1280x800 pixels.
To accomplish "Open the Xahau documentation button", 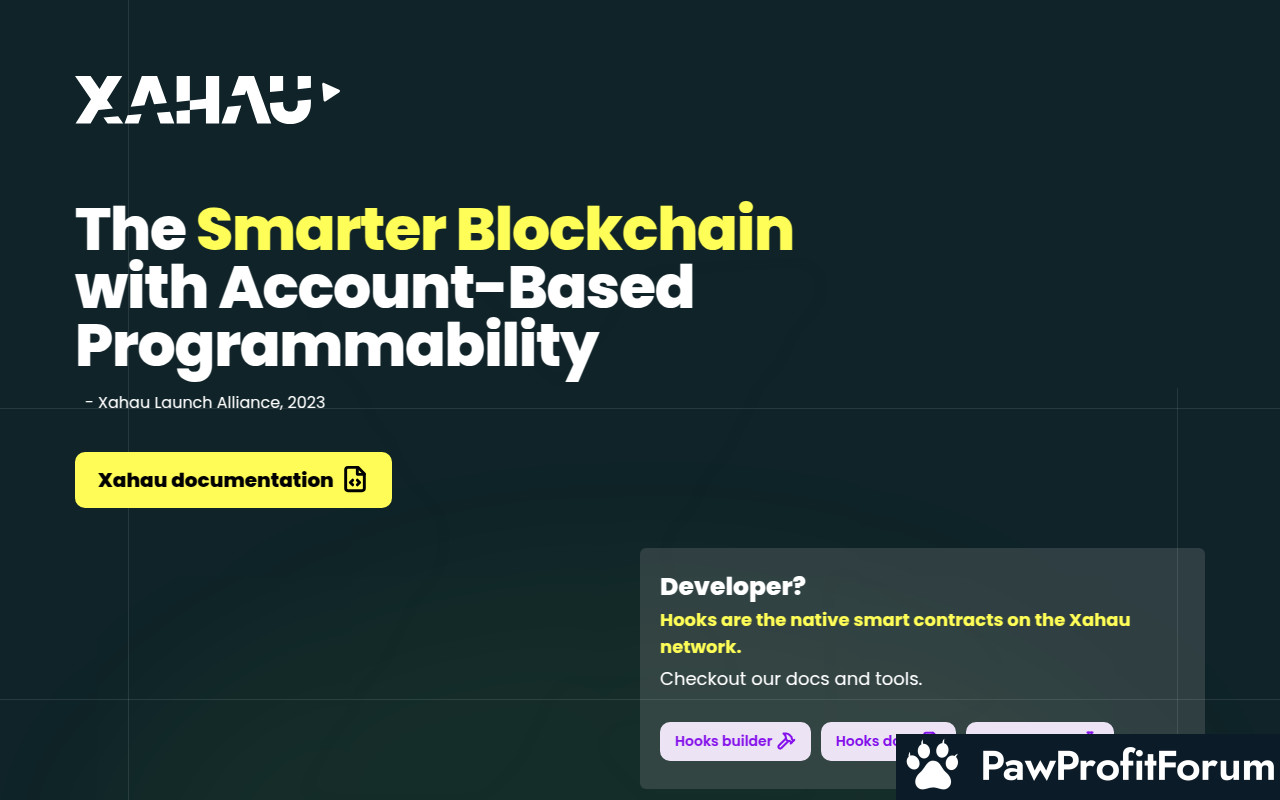I will (x=233, y=480).
